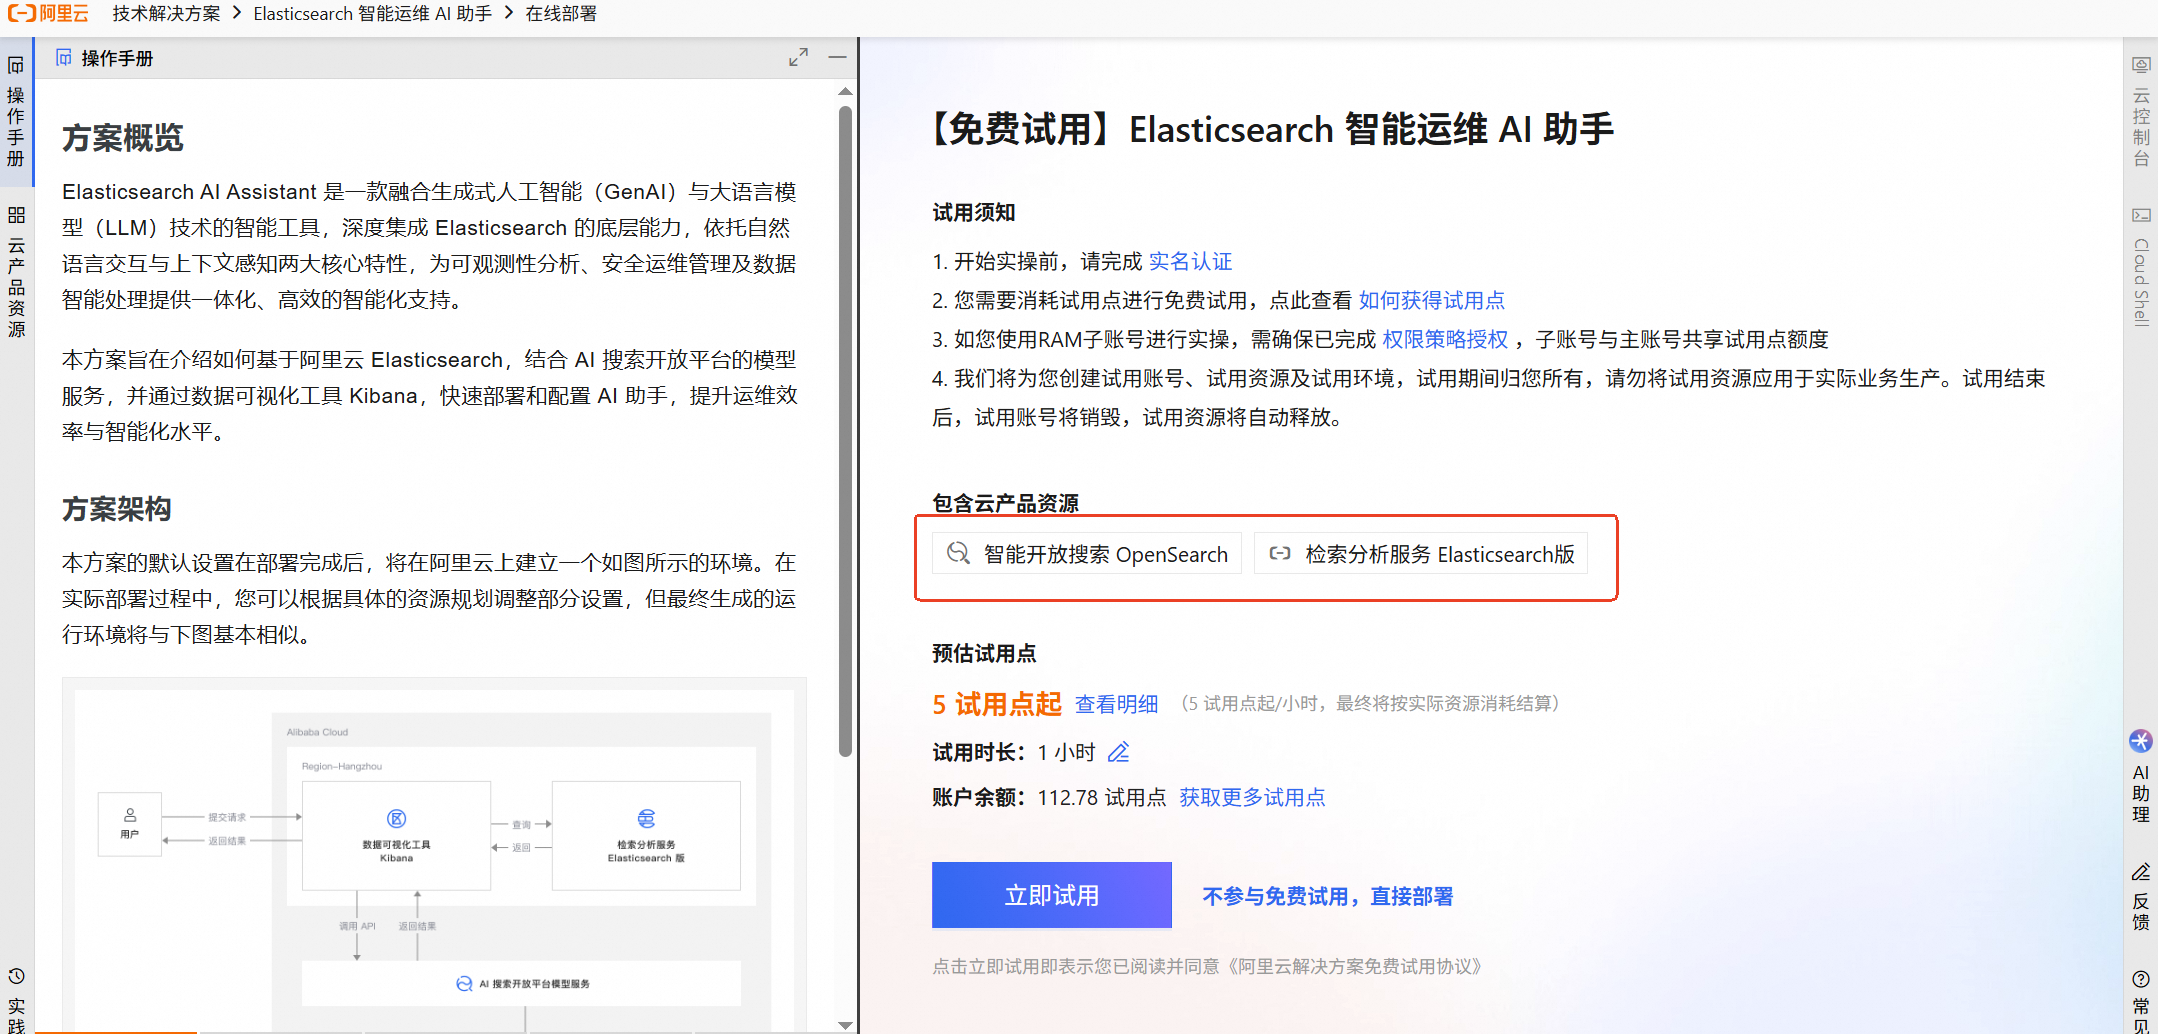Click Kibana node in architecture diagram
This screenshot has height=1034, width=2158.
coord(396,836)
